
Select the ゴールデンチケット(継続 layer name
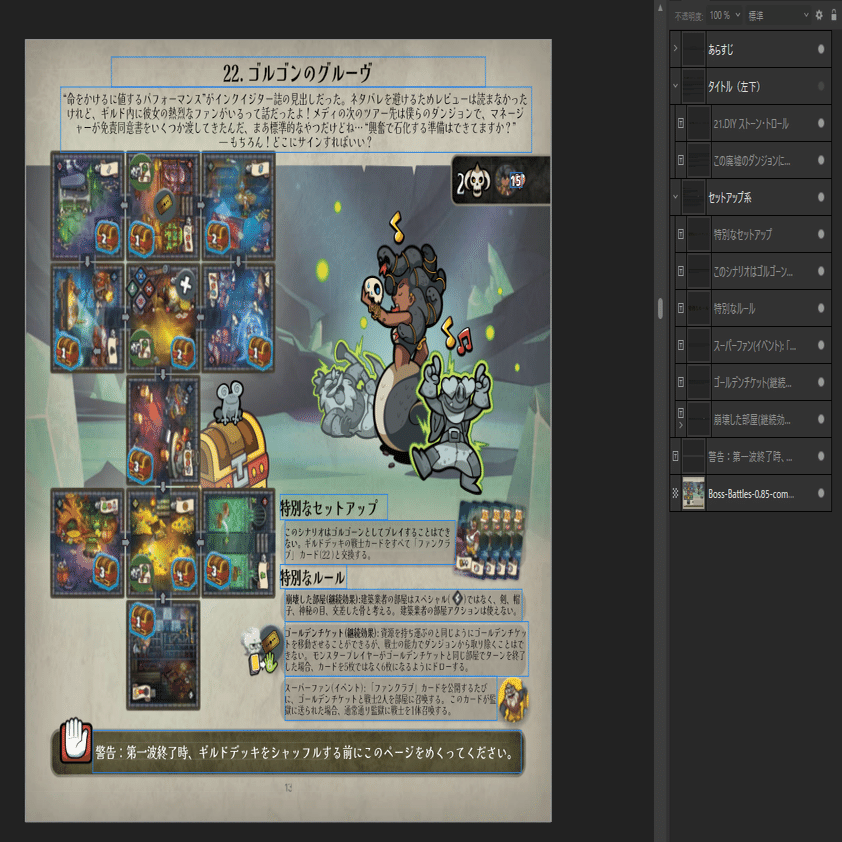tap(752, 383)
